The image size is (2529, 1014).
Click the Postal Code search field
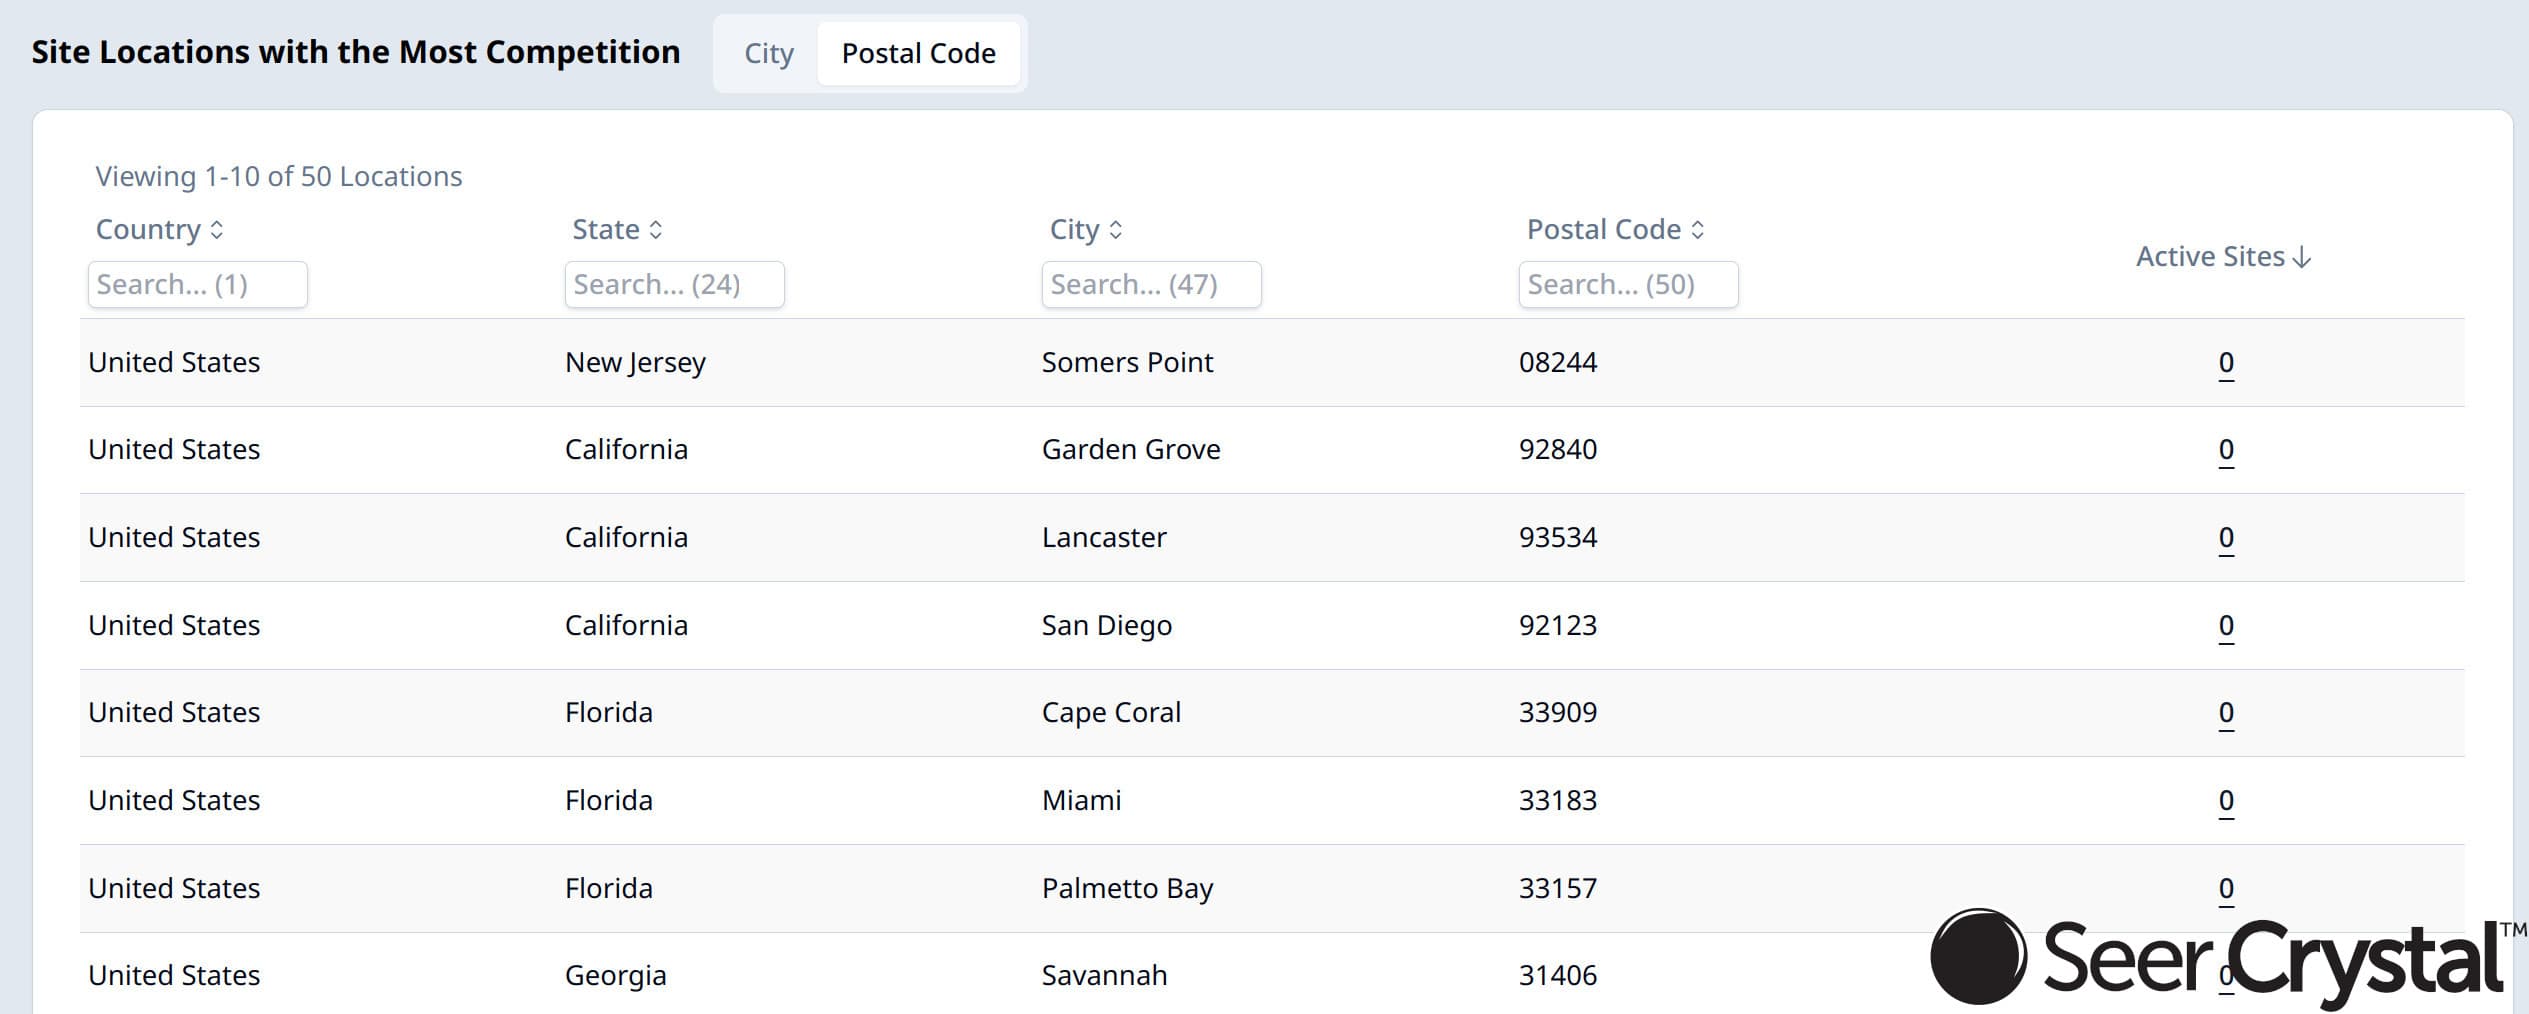pos(1628,284)
